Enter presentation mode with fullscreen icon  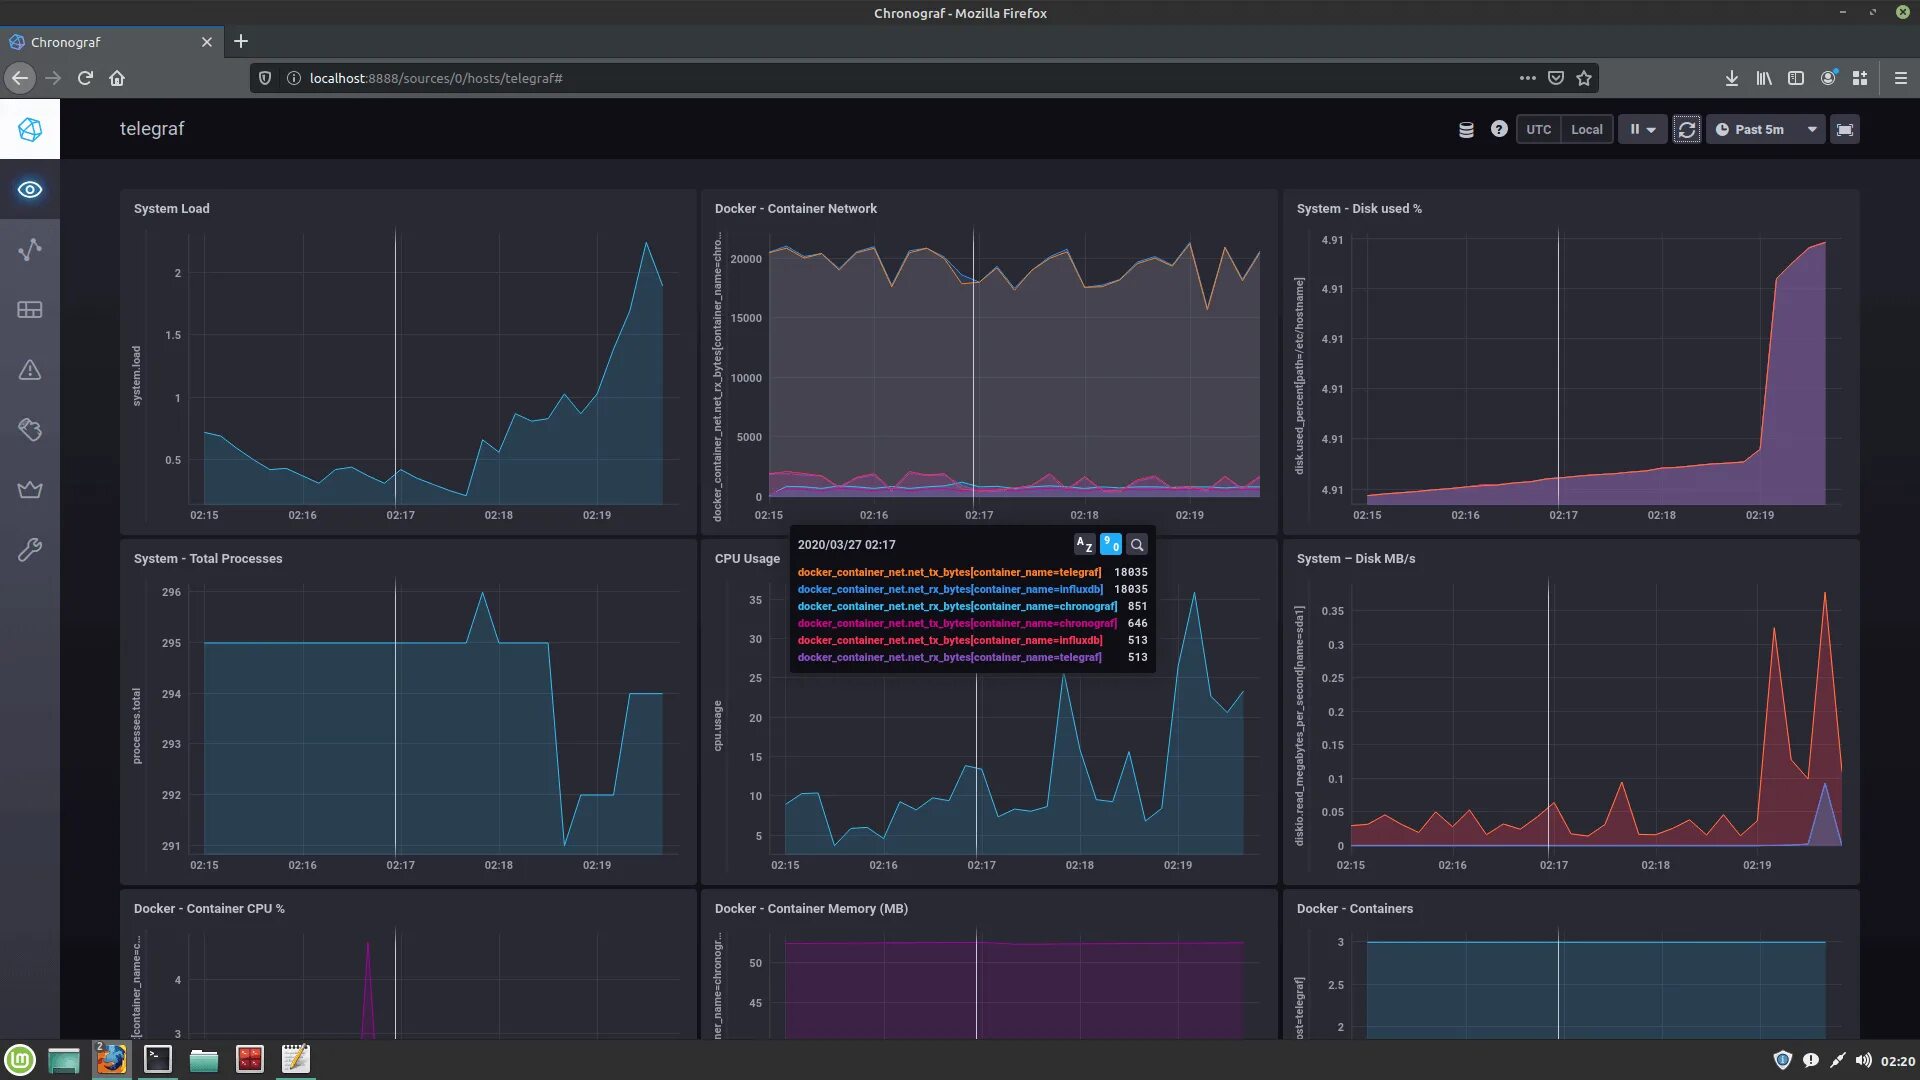pos(1845,130)
